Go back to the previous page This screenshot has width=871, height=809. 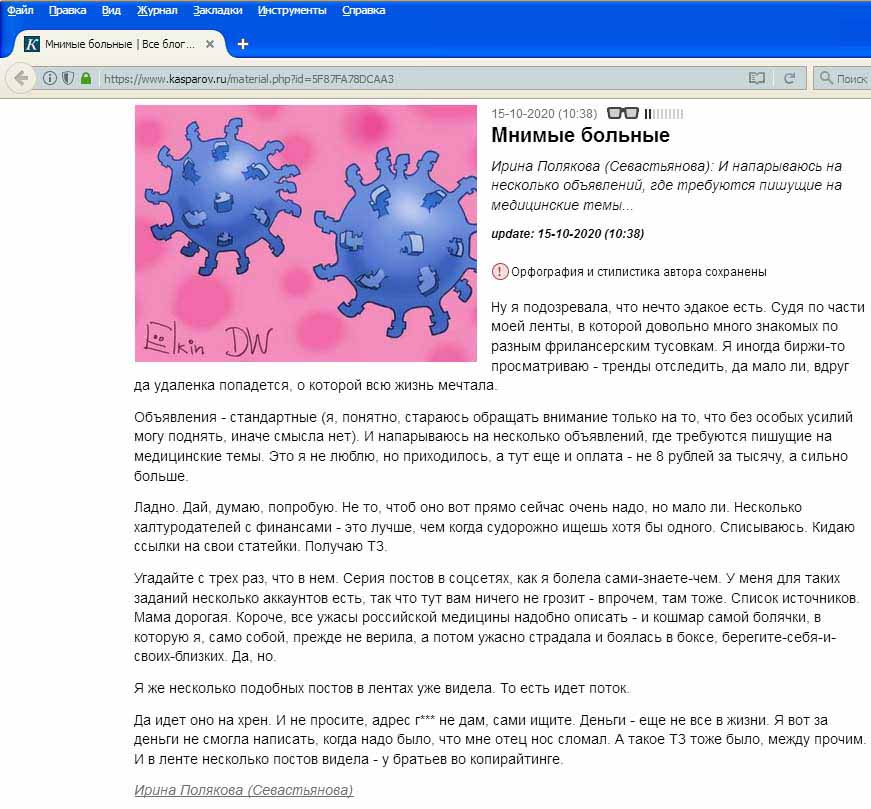[x=21, y=78]
